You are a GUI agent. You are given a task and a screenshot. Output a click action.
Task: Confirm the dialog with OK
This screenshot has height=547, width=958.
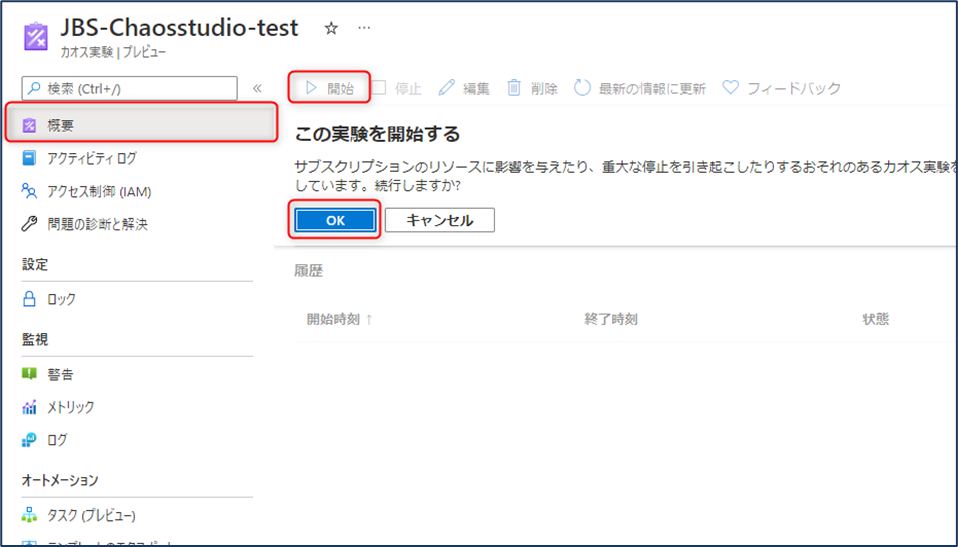[x=335, y=220]
